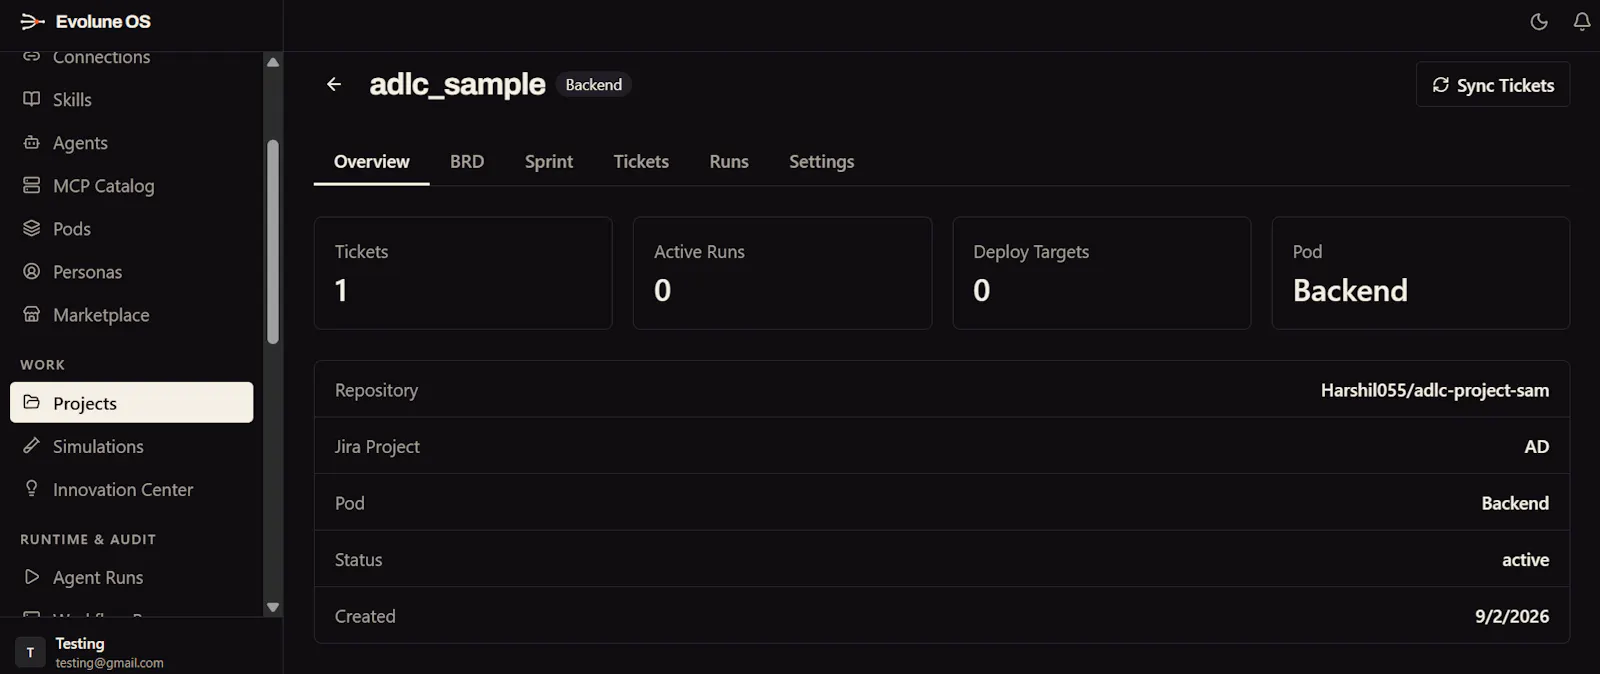This screenshot has height=674, width=1600.
Task: Click the Evolune OS logo icon
Action: click(x=32, y=21)
